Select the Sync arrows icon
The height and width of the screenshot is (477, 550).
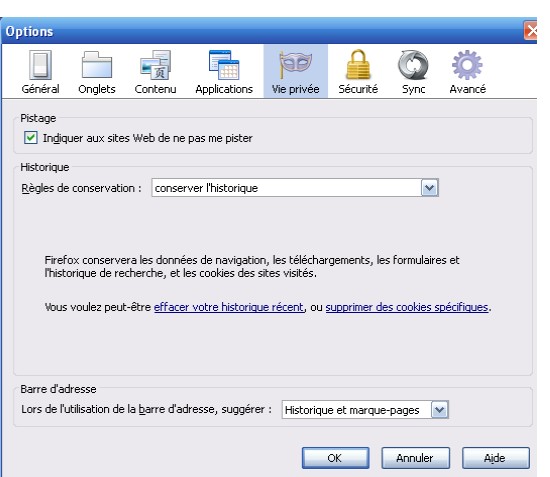[413, 65]
